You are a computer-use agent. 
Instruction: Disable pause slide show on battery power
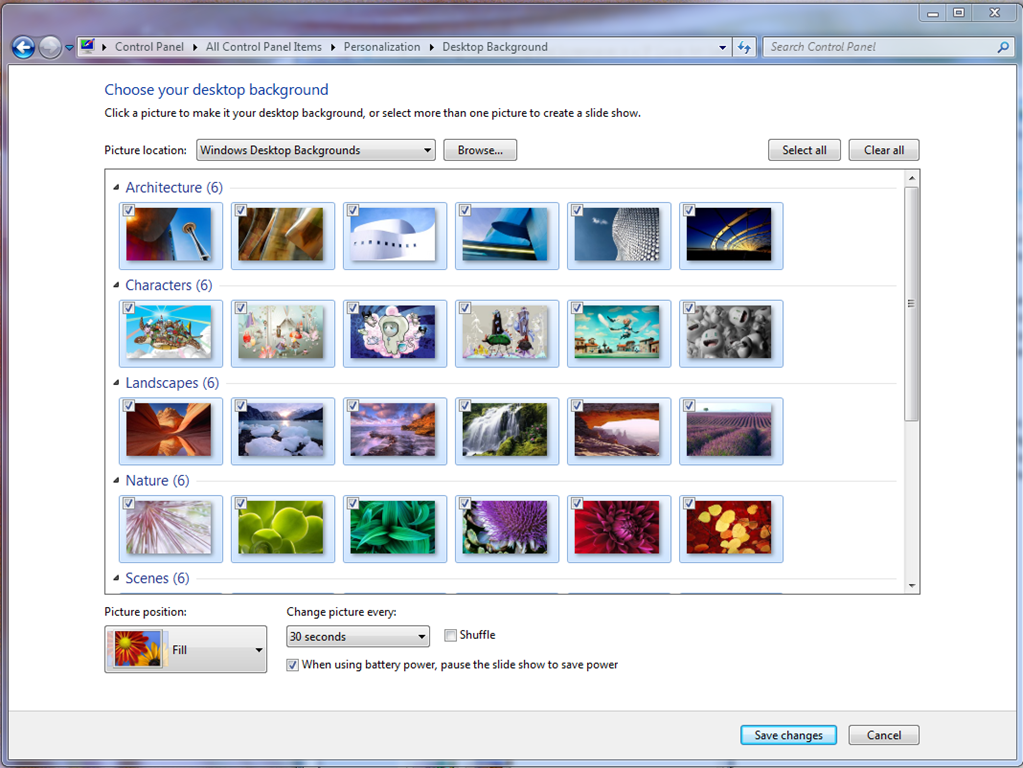click(x=292, y=665)
